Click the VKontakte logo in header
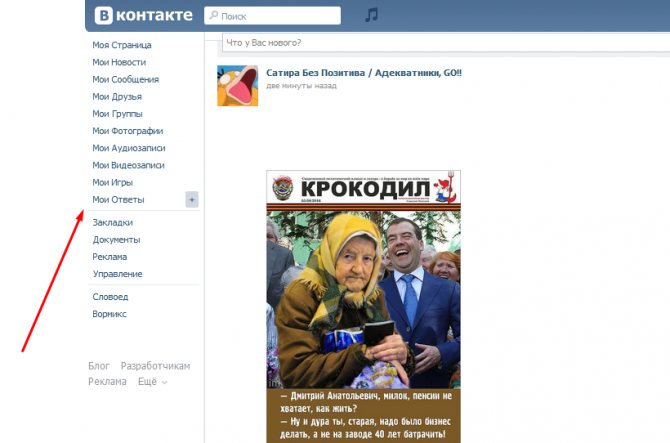 click(x=143, y=15)
